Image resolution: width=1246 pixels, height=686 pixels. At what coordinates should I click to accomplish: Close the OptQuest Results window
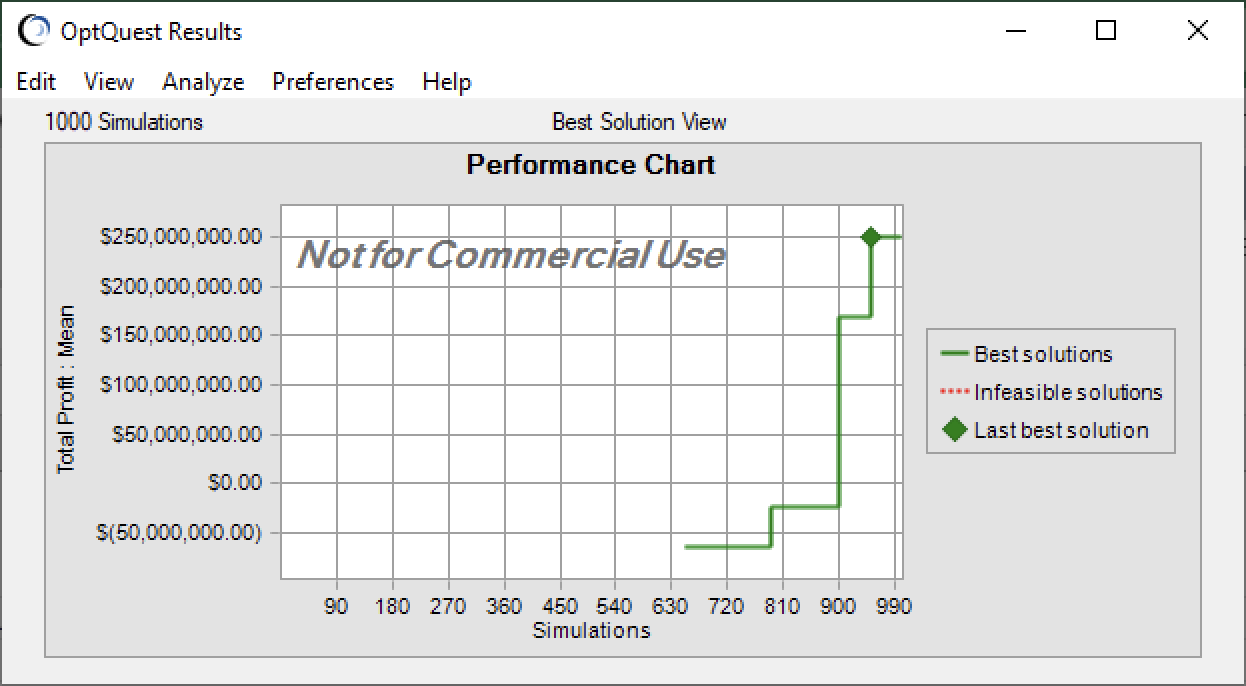[1197, 31]
